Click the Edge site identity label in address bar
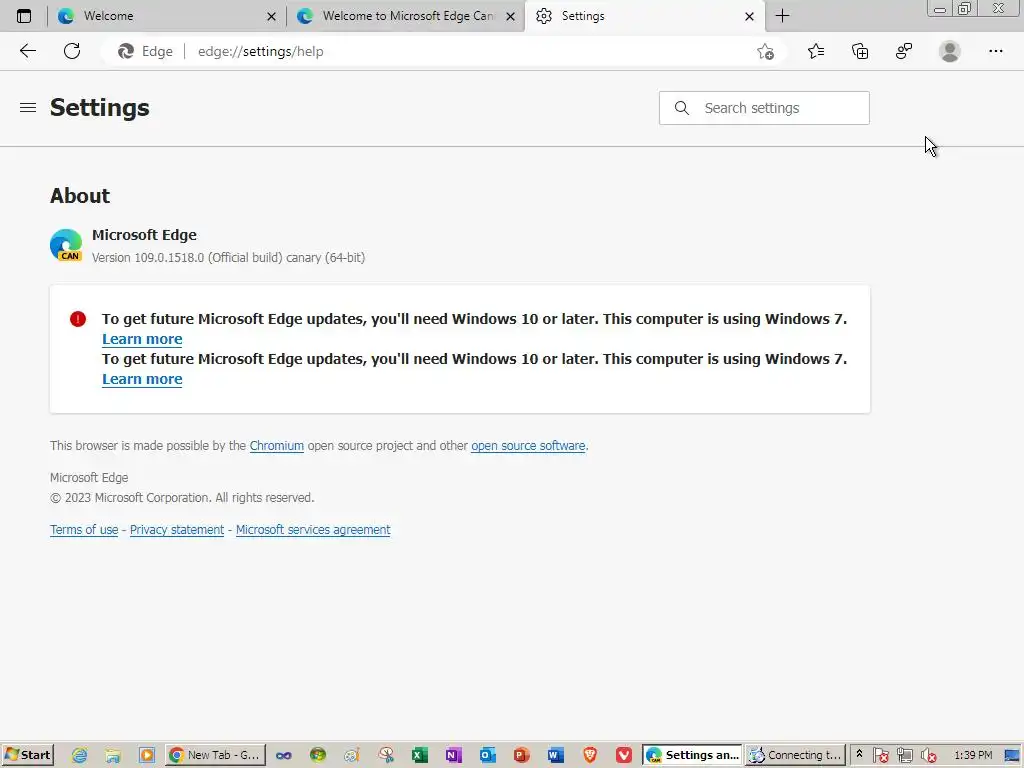This screenshot has width=1024, height=768. tap(145, 51)
